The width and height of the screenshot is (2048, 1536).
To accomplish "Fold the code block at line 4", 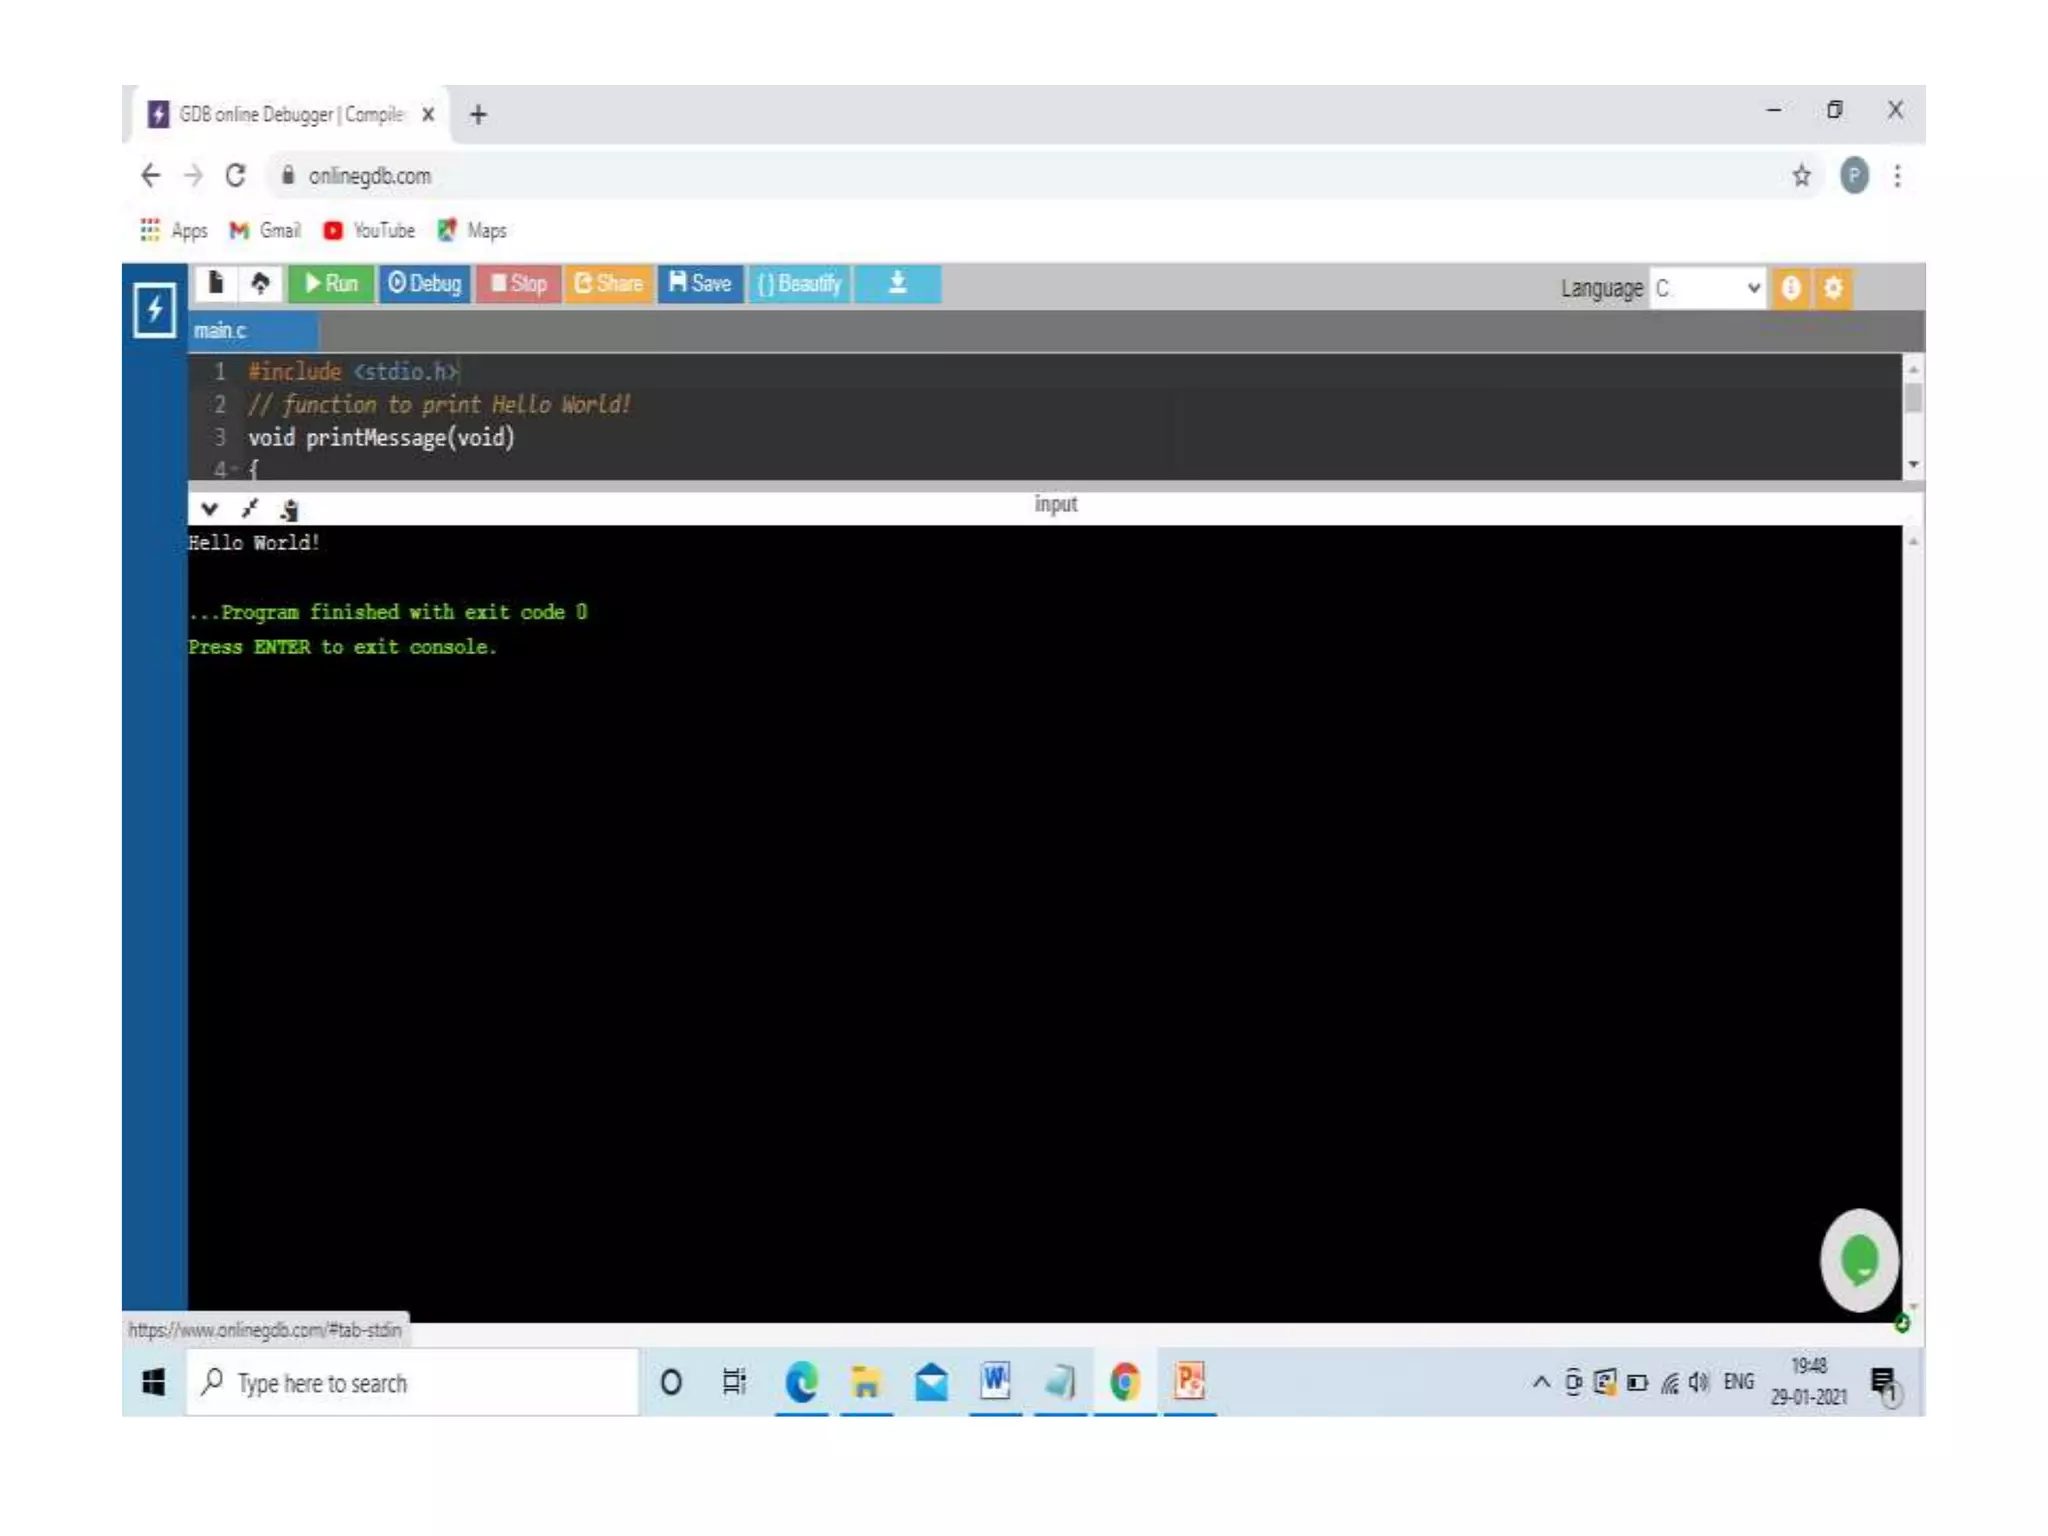I will tap(234, 468).
